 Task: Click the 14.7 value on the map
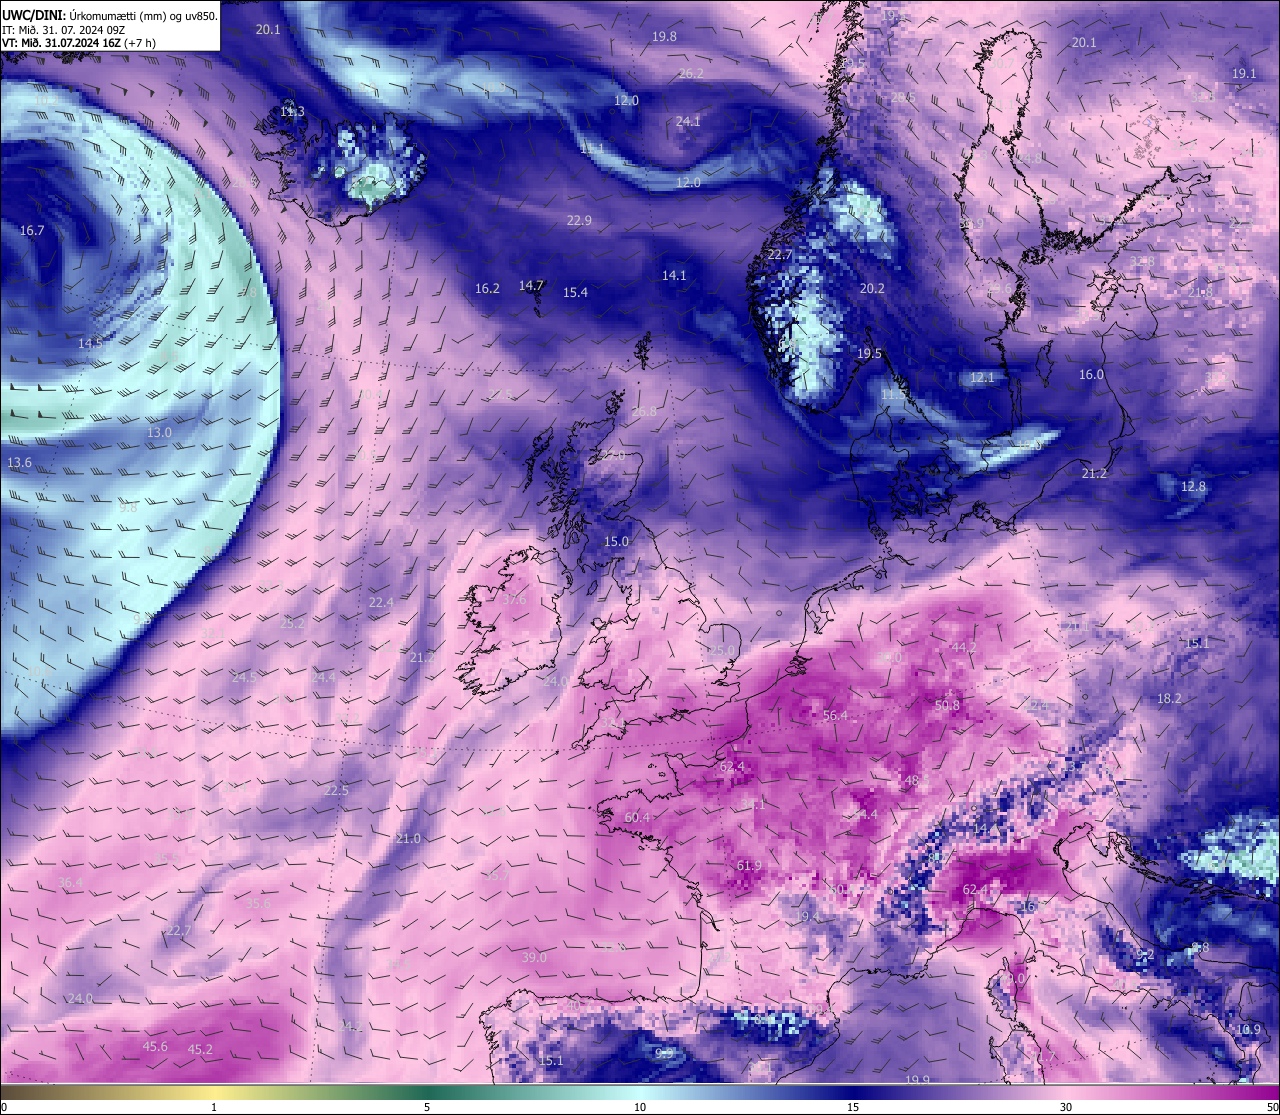[x=531, y=286]
